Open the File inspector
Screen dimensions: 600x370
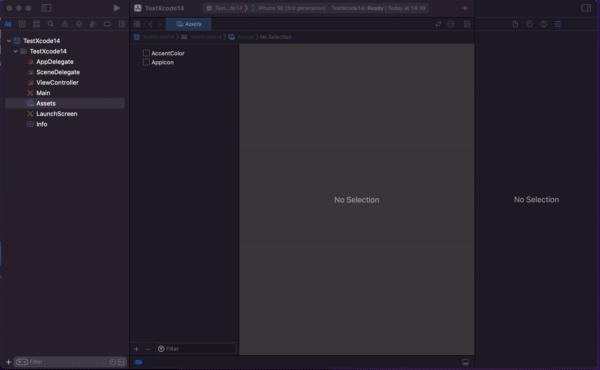point(515,24)
